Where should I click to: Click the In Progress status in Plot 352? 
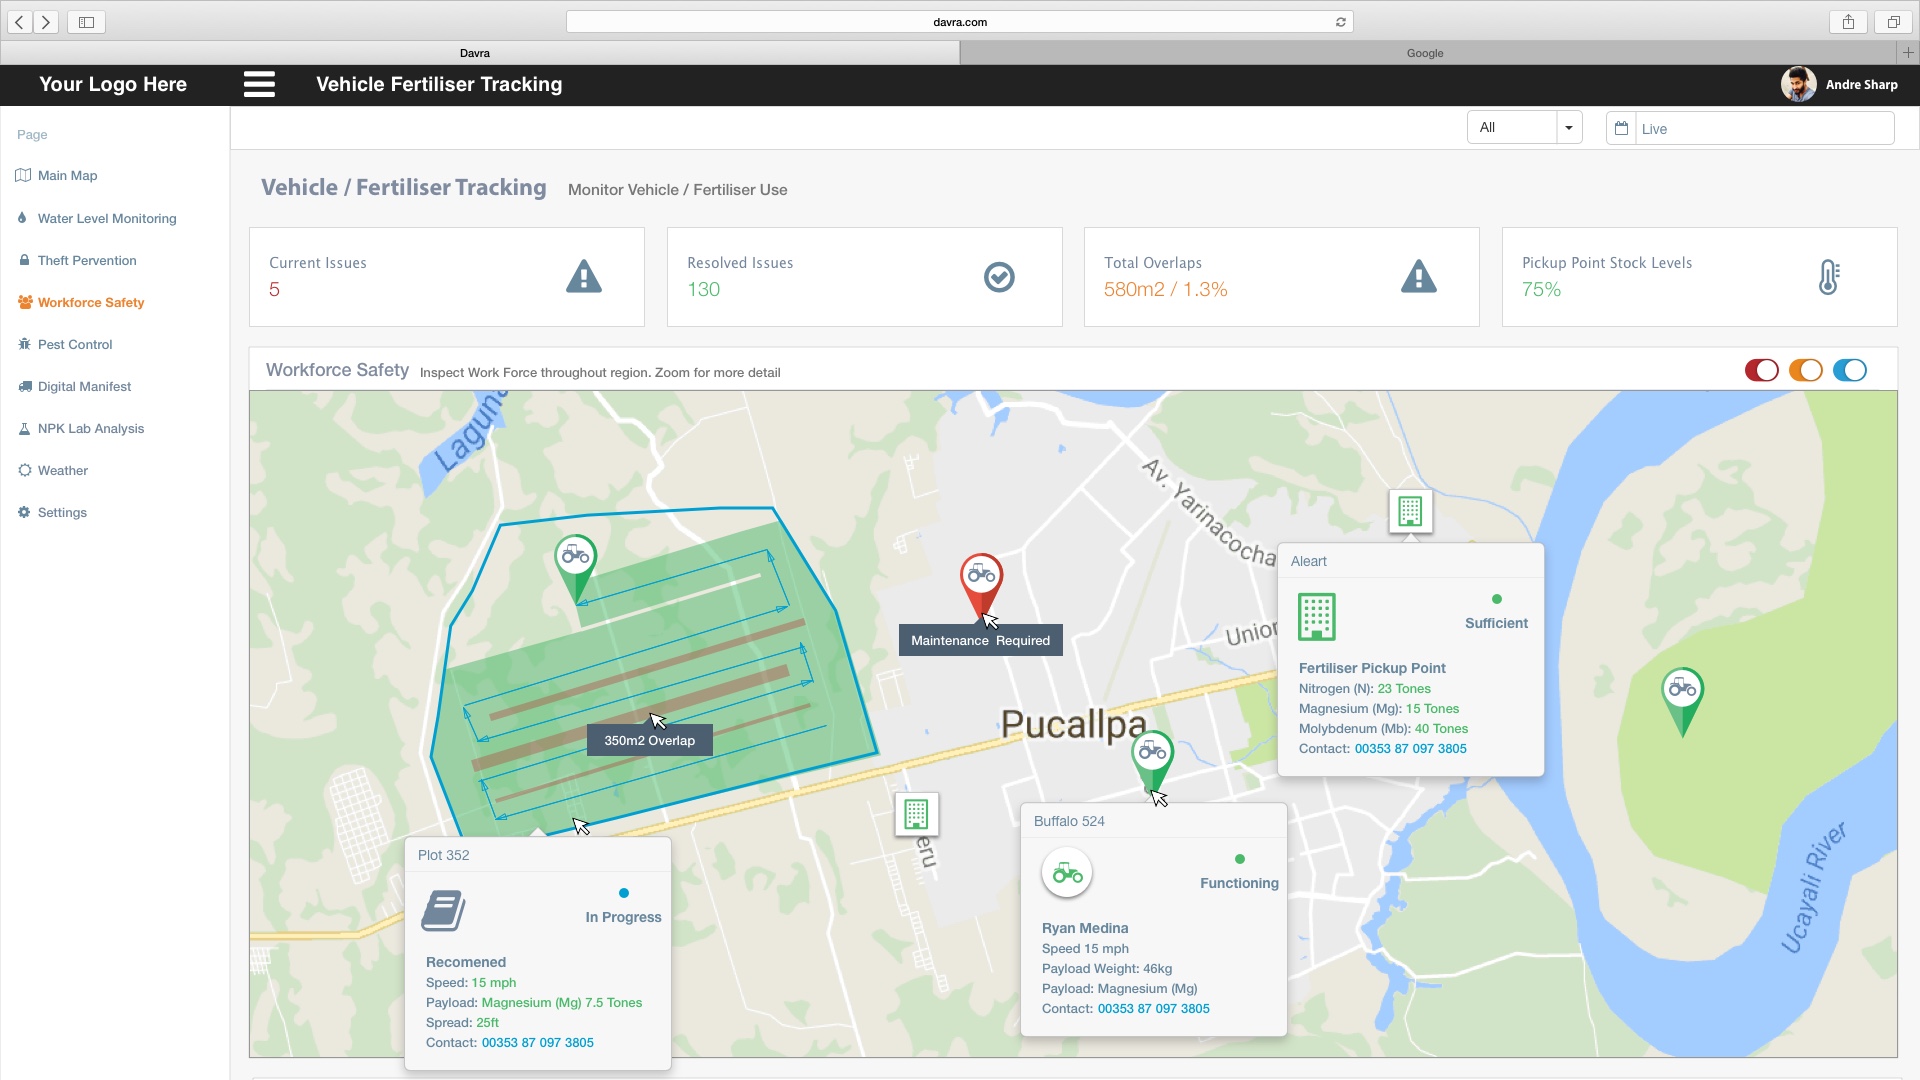(624, 918)
